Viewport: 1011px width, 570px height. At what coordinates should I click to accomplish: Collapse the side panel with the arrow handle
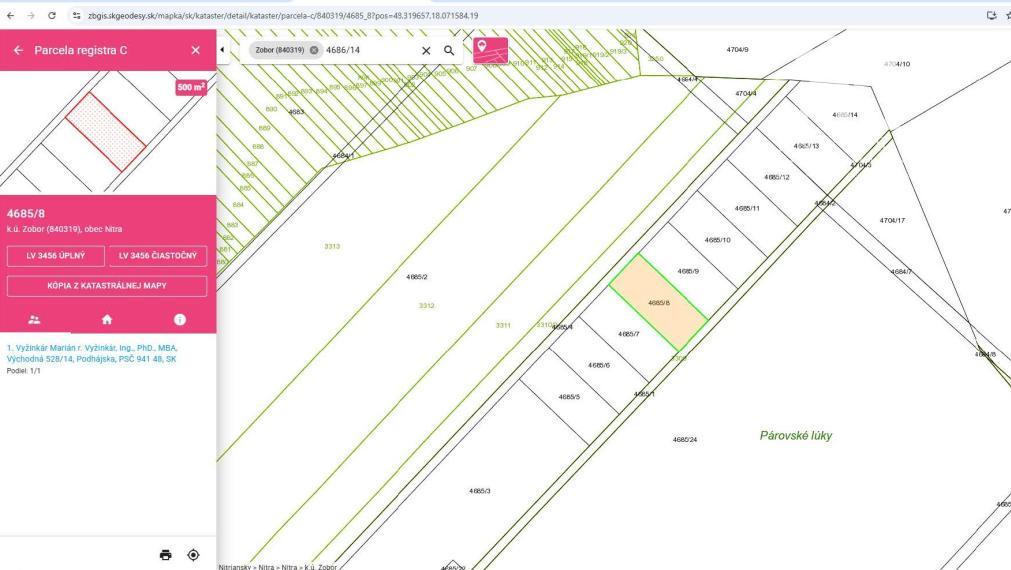click(221, 50)
